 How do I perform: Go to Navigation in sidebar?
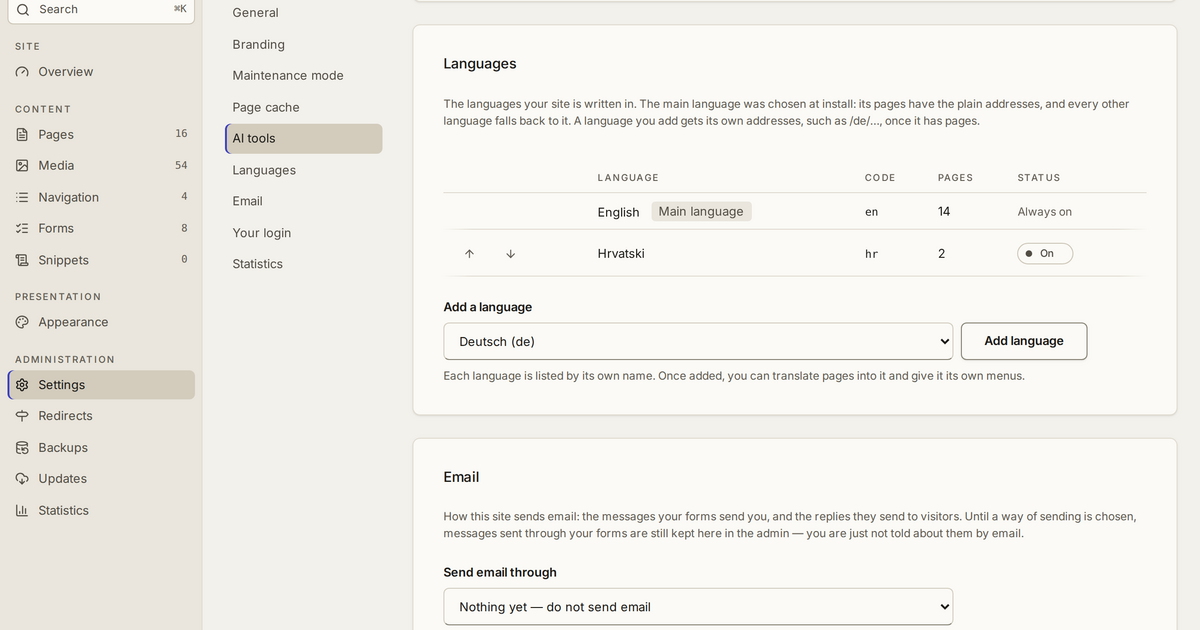pyautogui.click(x=101, y=198)
